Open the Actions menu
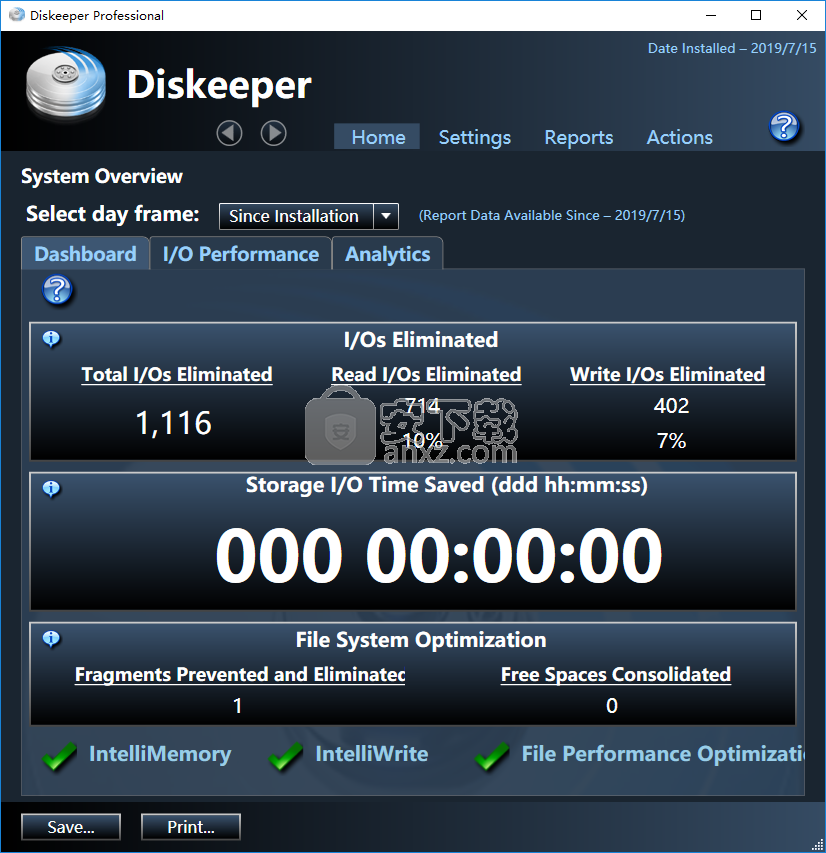 pyautogui.click(x=679, y=137)
